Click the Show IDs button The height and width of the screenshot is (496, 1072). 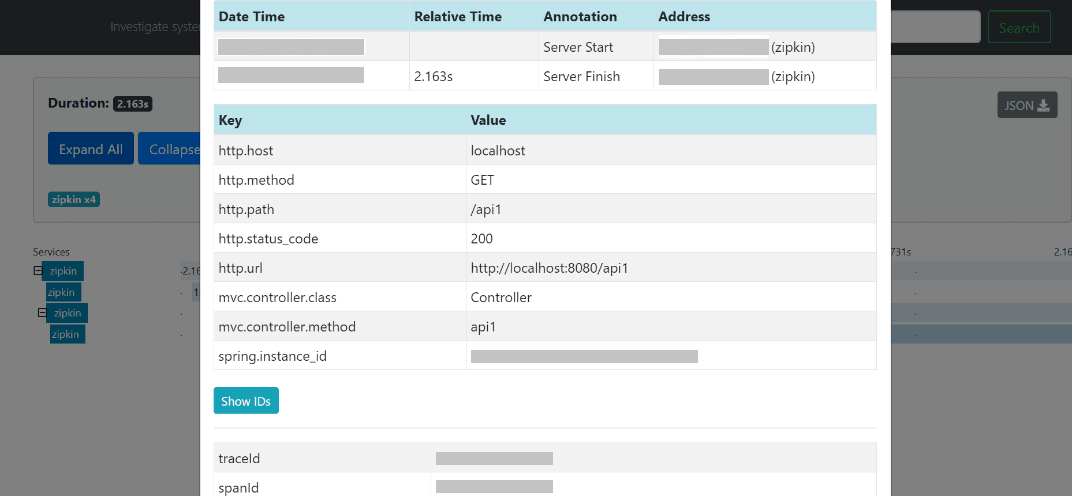pyautogui.click(x=246, y=401)
